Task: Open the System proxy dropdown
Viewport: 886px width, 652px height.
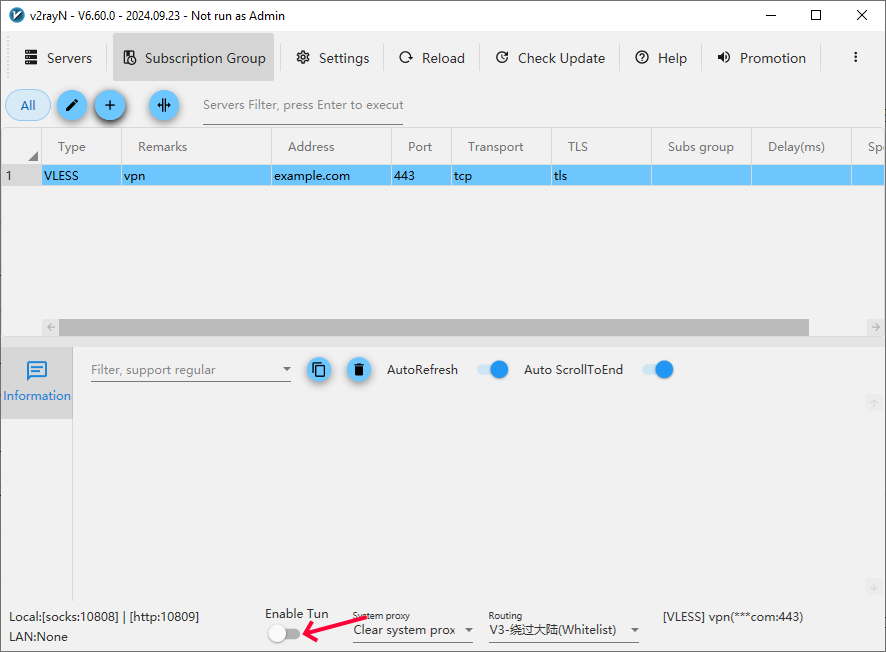Action: tap(413, 630)
